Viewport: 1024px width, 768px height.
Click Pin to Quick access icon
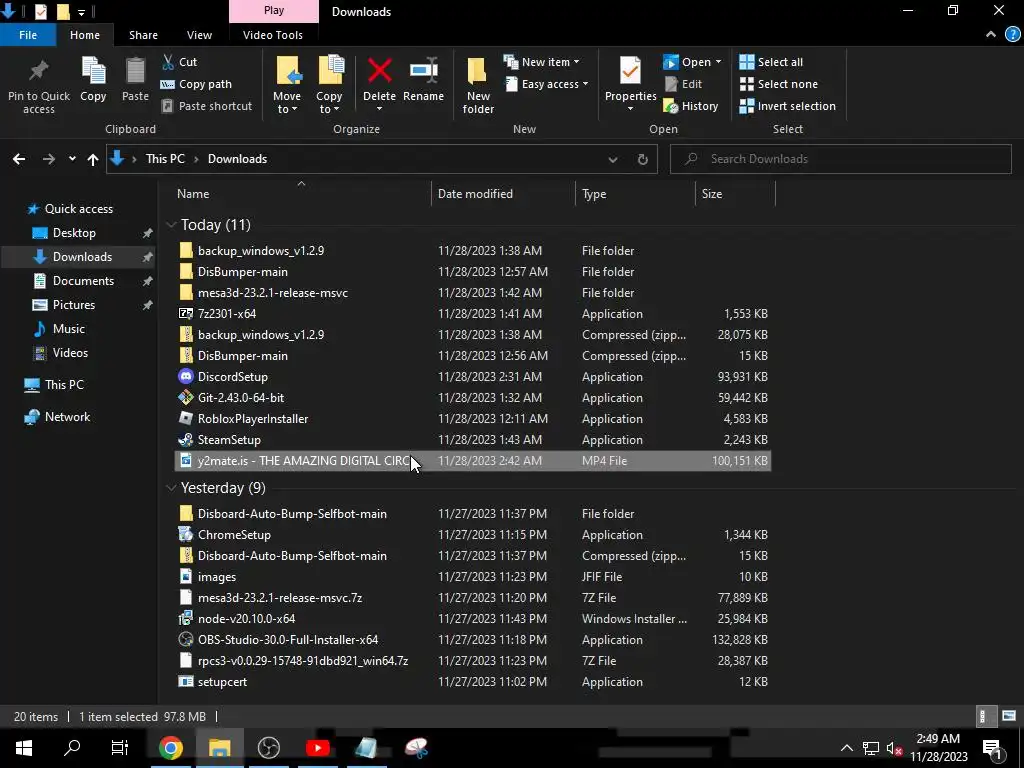point(39,71)
